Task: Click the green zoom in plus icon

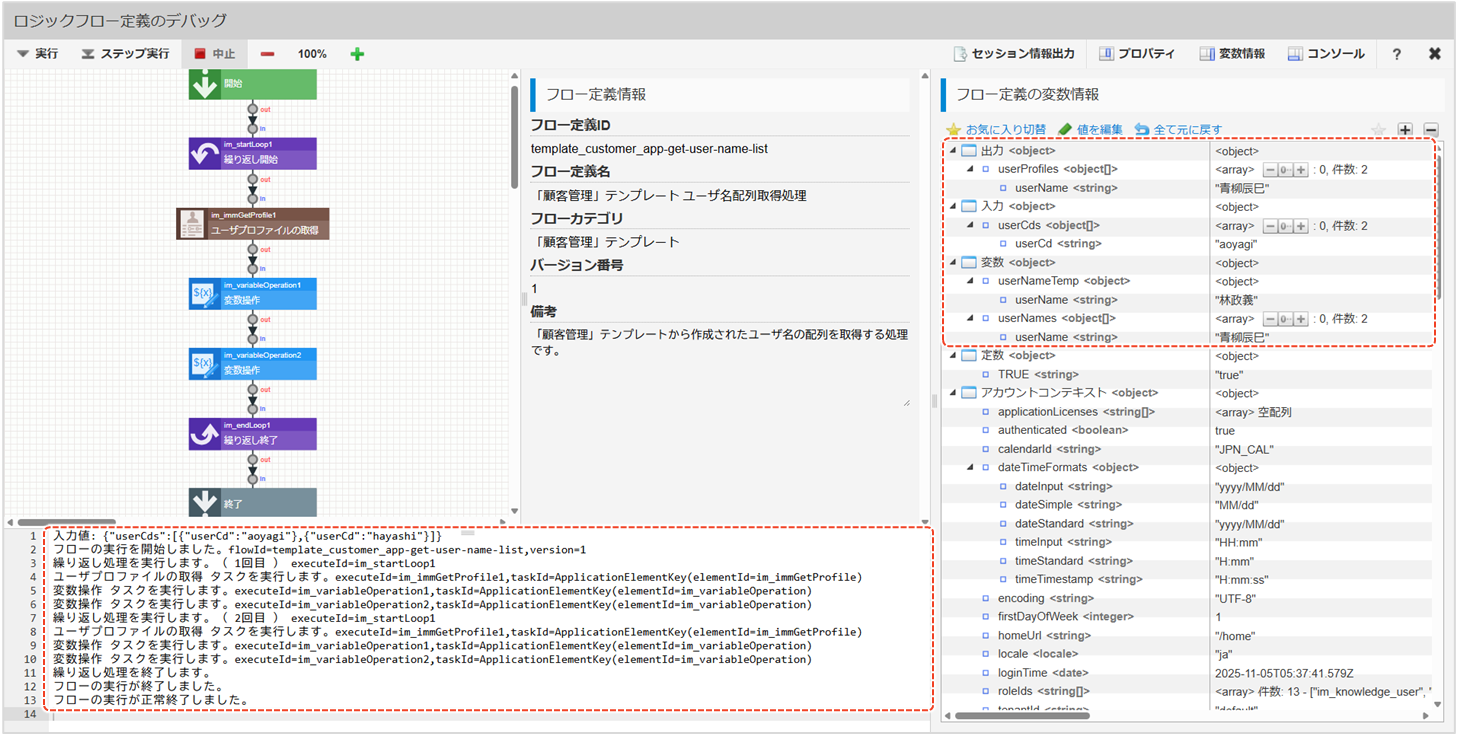Action: click(357, 54)
